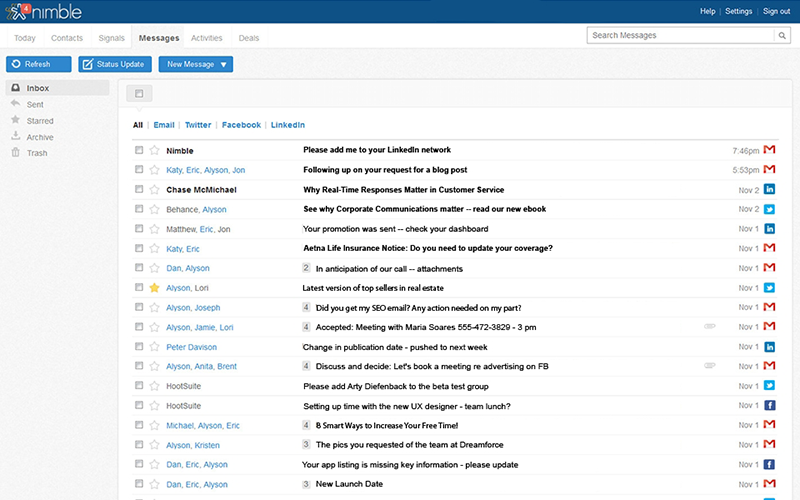Switch to the Today tab
The height and width of the screenshot is (500, 800).
pyautogui.click(x=24, y=38)
